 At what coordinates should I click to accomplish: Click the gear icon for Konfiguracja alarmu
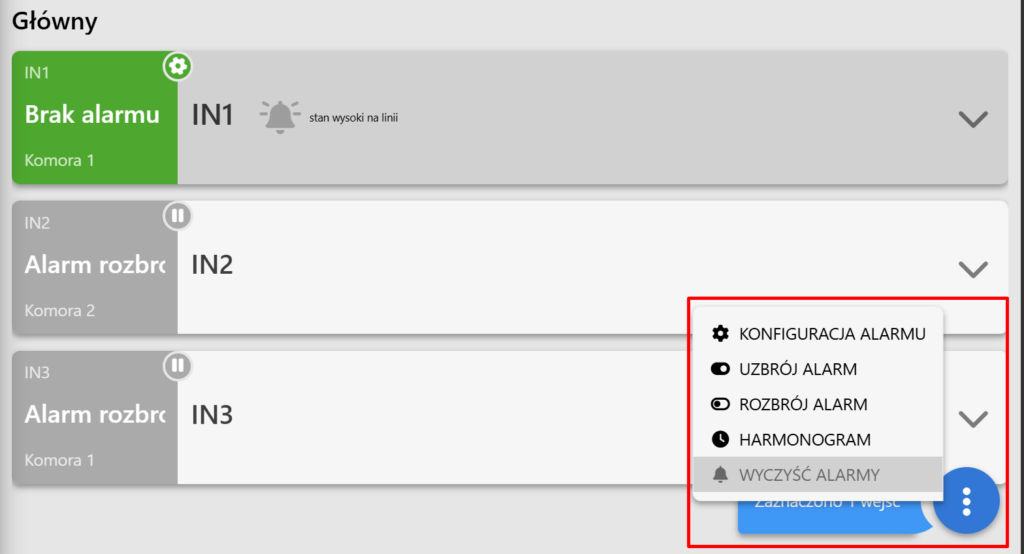pyautogui.click(x=720, y=334)
